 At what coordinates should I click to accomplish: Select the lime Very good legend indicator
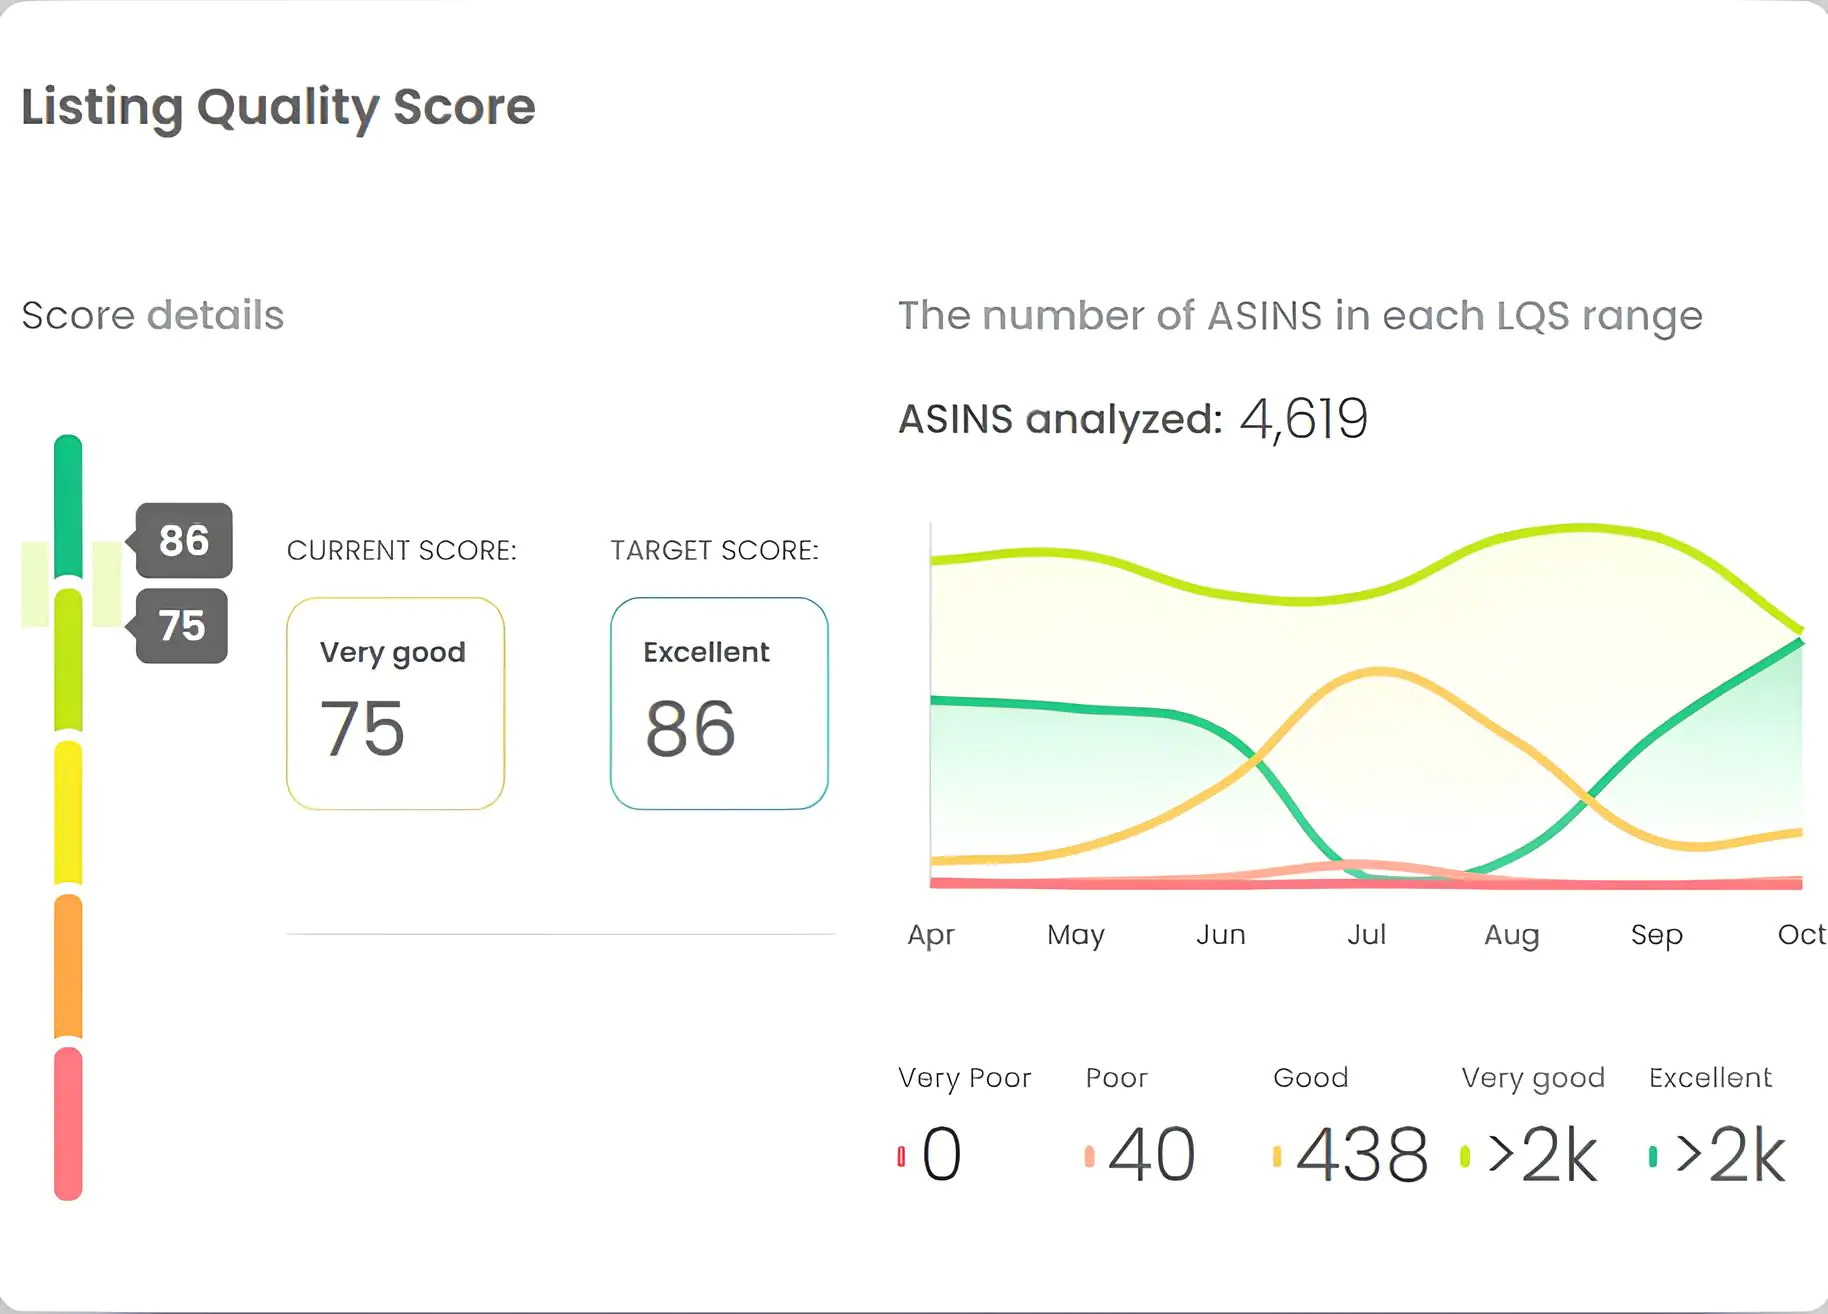[1465, 1157]
